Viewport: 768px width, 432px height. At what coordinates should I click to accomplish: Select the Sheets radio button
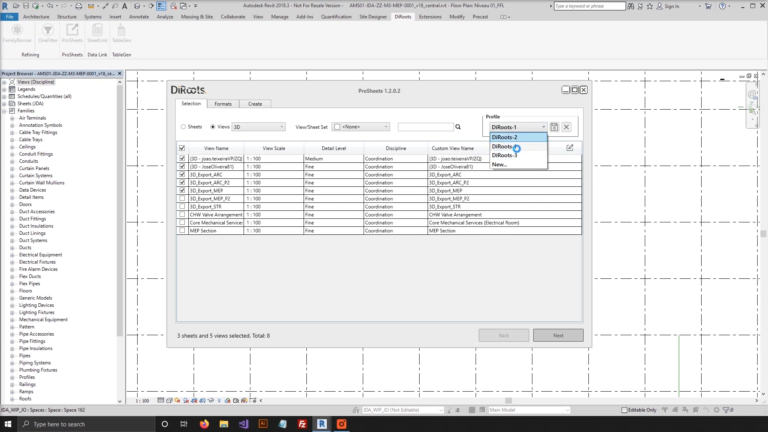click(183, 127)
